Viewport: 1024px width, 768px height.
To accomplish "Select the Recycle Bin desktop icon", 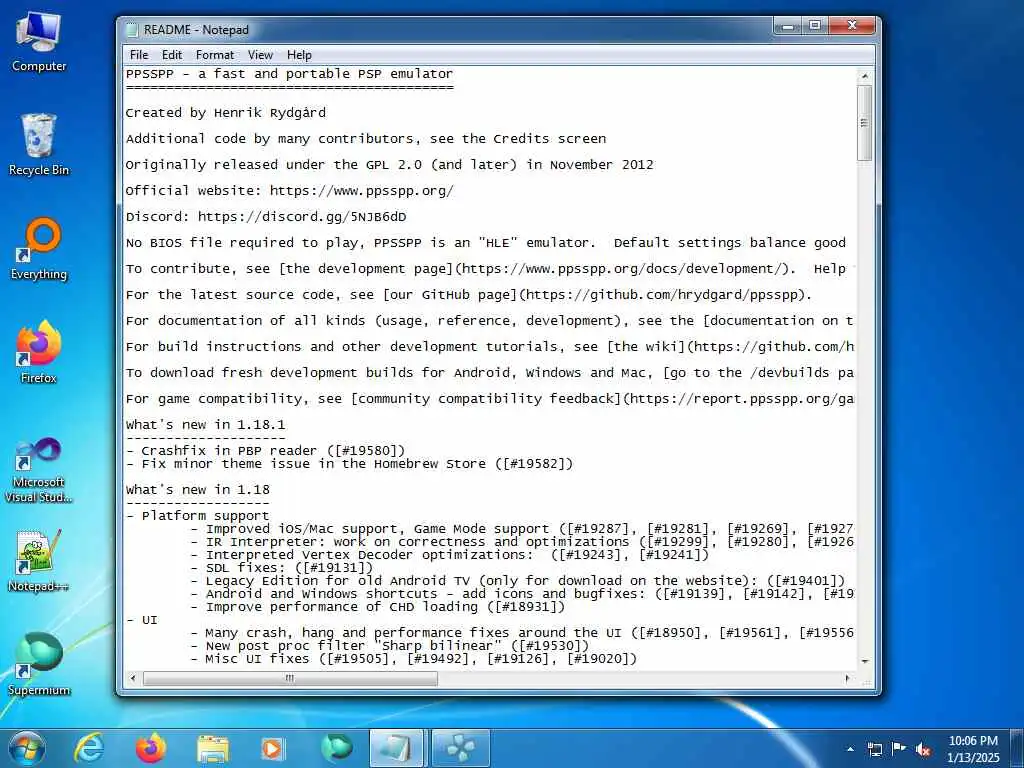I will click(39, 145).
